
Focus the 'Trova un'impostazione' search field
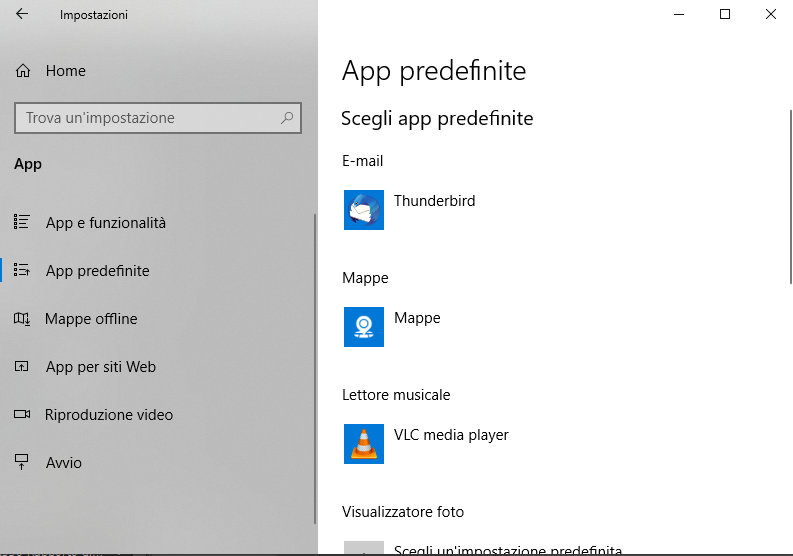[x=158, y=118]
